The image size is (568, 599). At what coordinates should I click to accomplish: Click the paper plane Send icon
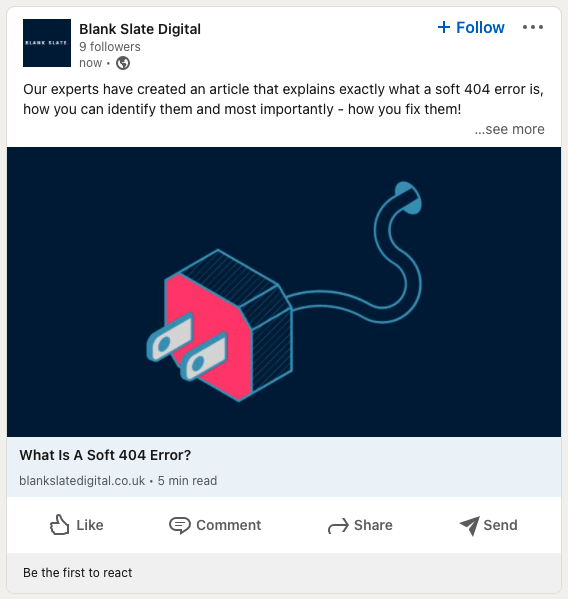[469, 526]
